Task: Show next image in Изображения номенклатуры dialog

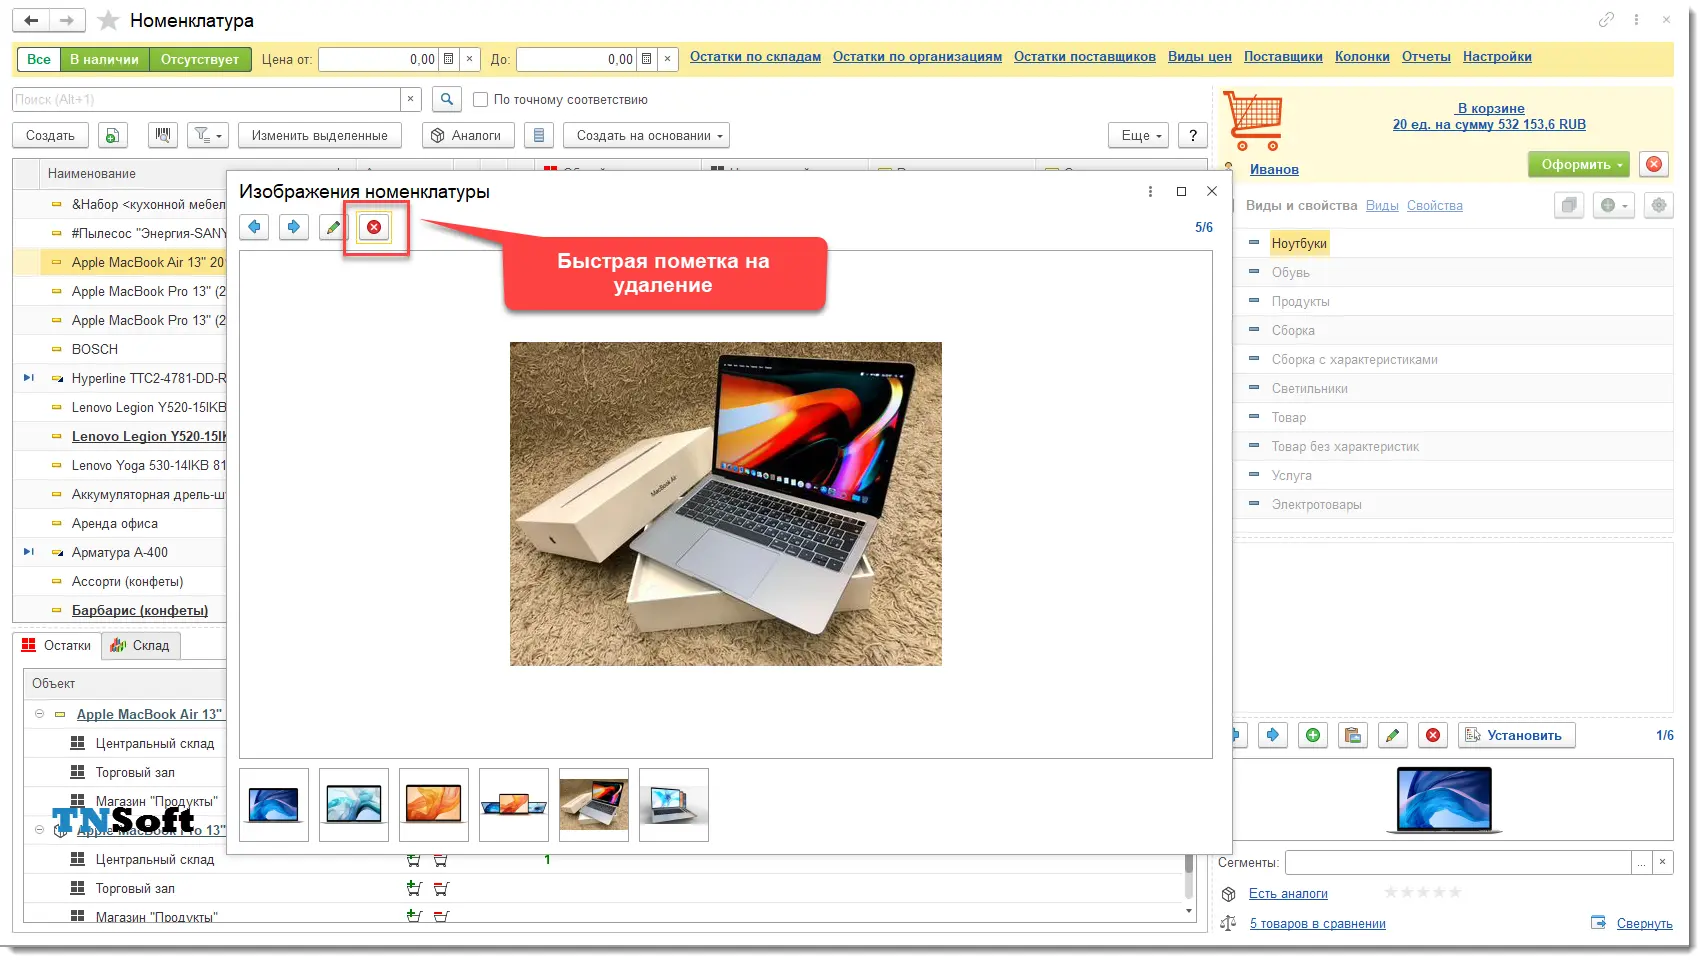Action: point(293,227)
